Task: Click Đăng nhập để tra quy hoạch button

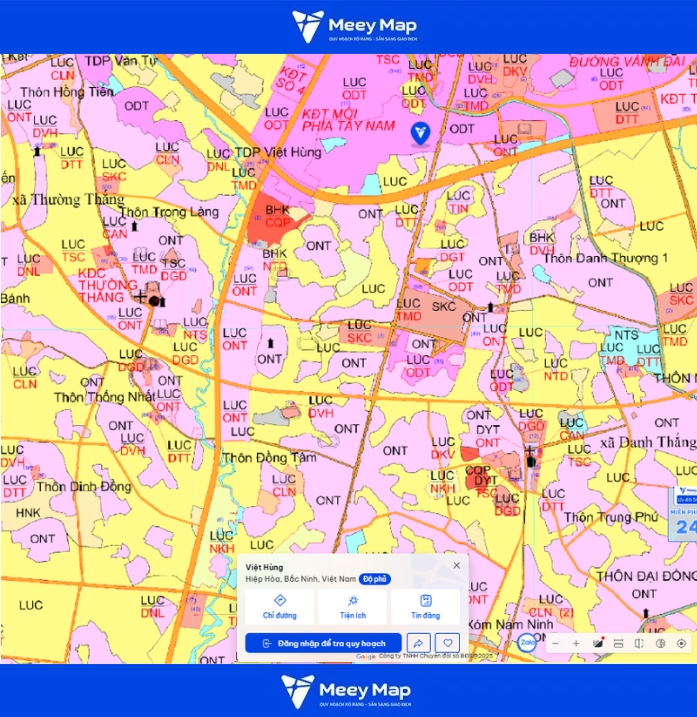Action: point(323,643)
